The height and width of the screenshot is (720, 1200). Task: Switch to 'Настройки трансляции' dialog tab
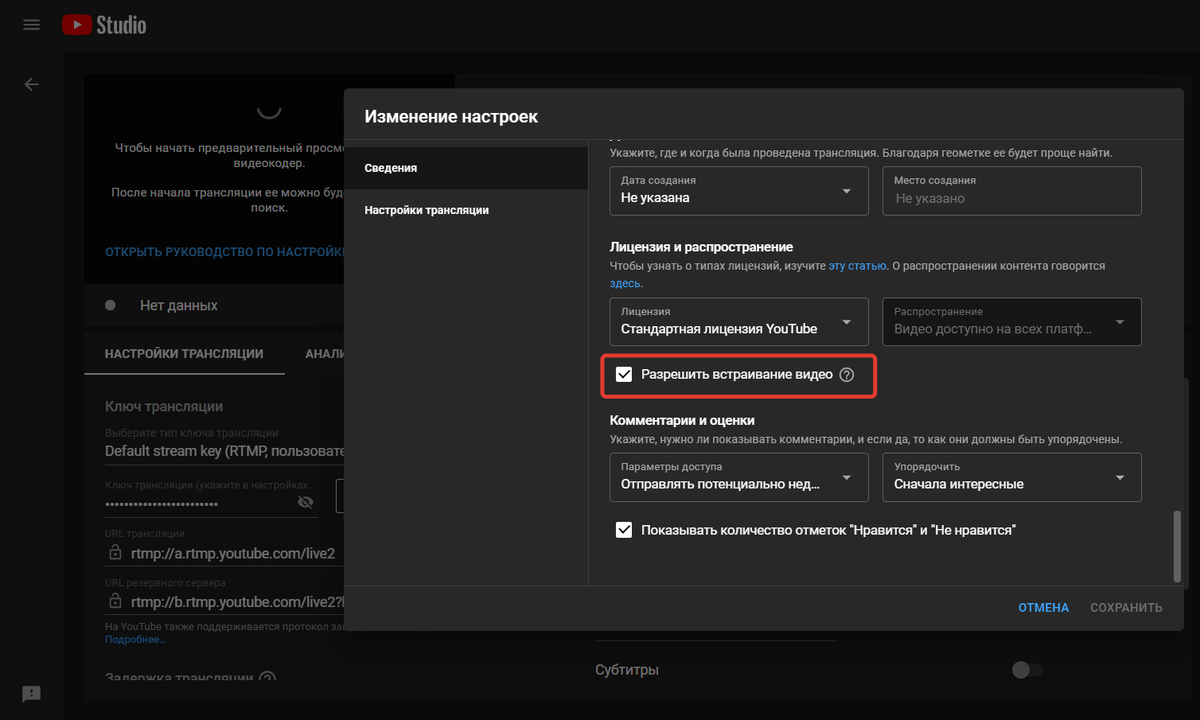click(427, 210)
